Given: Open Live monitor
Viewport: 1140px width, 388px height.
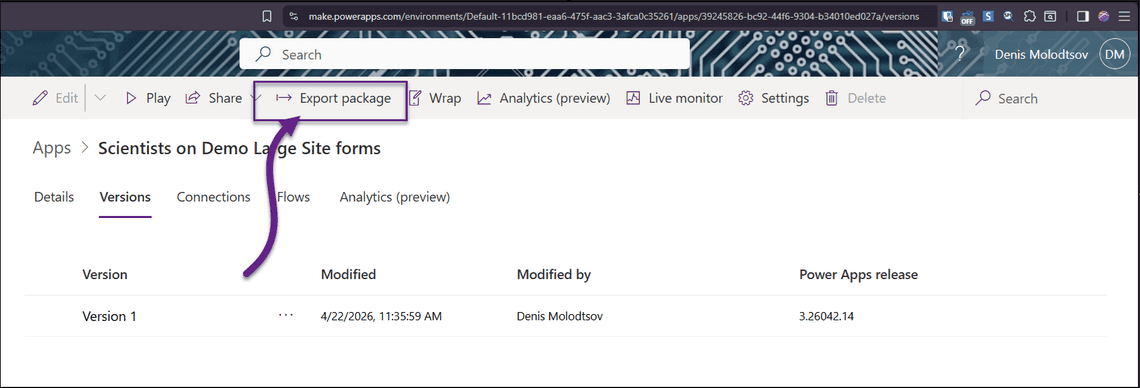Looking at the screenshot, I should point(675,98).
